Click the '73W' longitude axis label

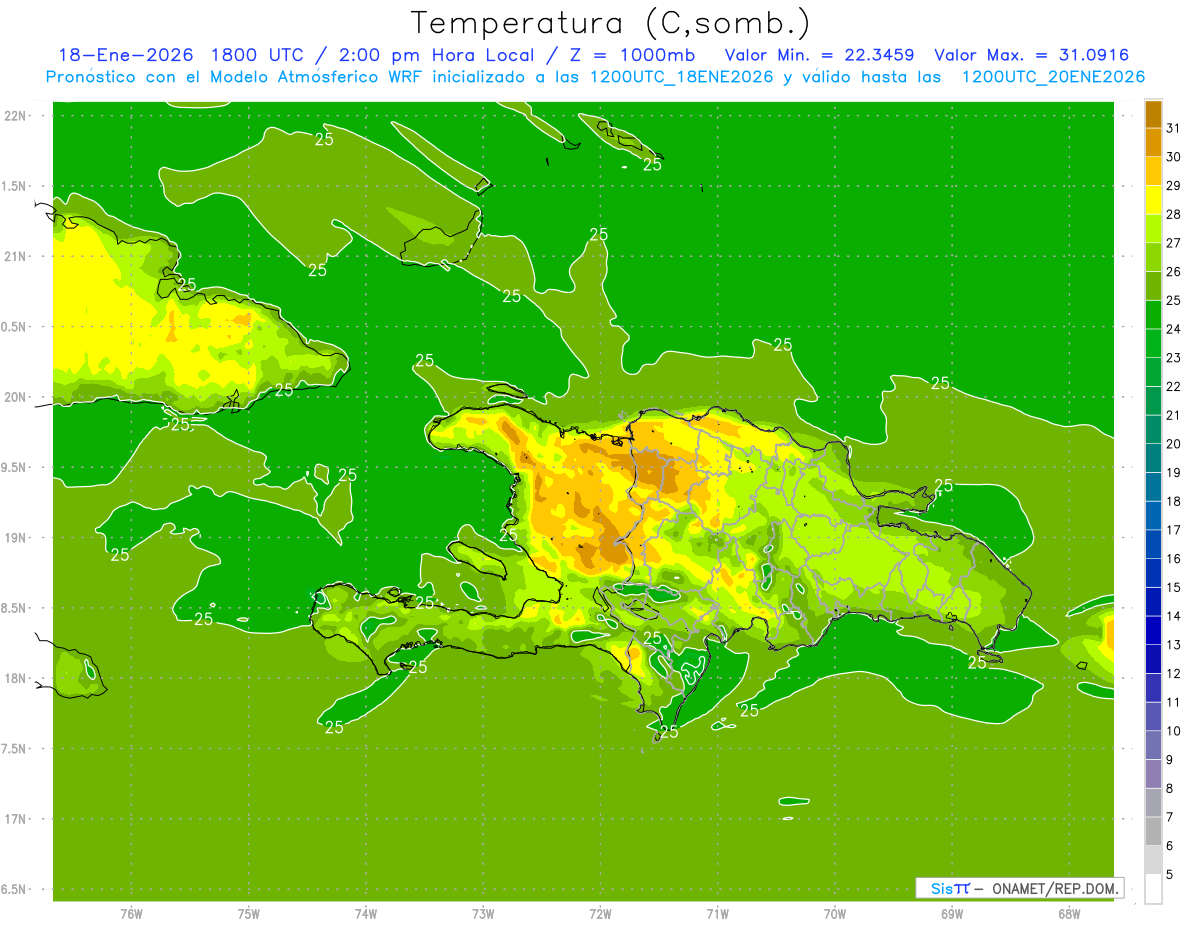pos(483,913)
